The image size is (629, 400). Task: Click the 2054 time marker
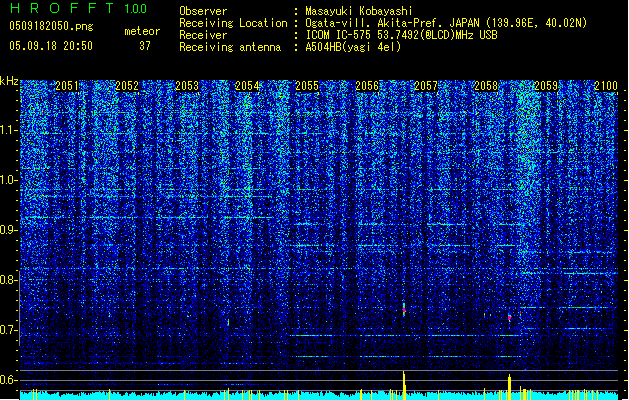(x=247, y=86)
